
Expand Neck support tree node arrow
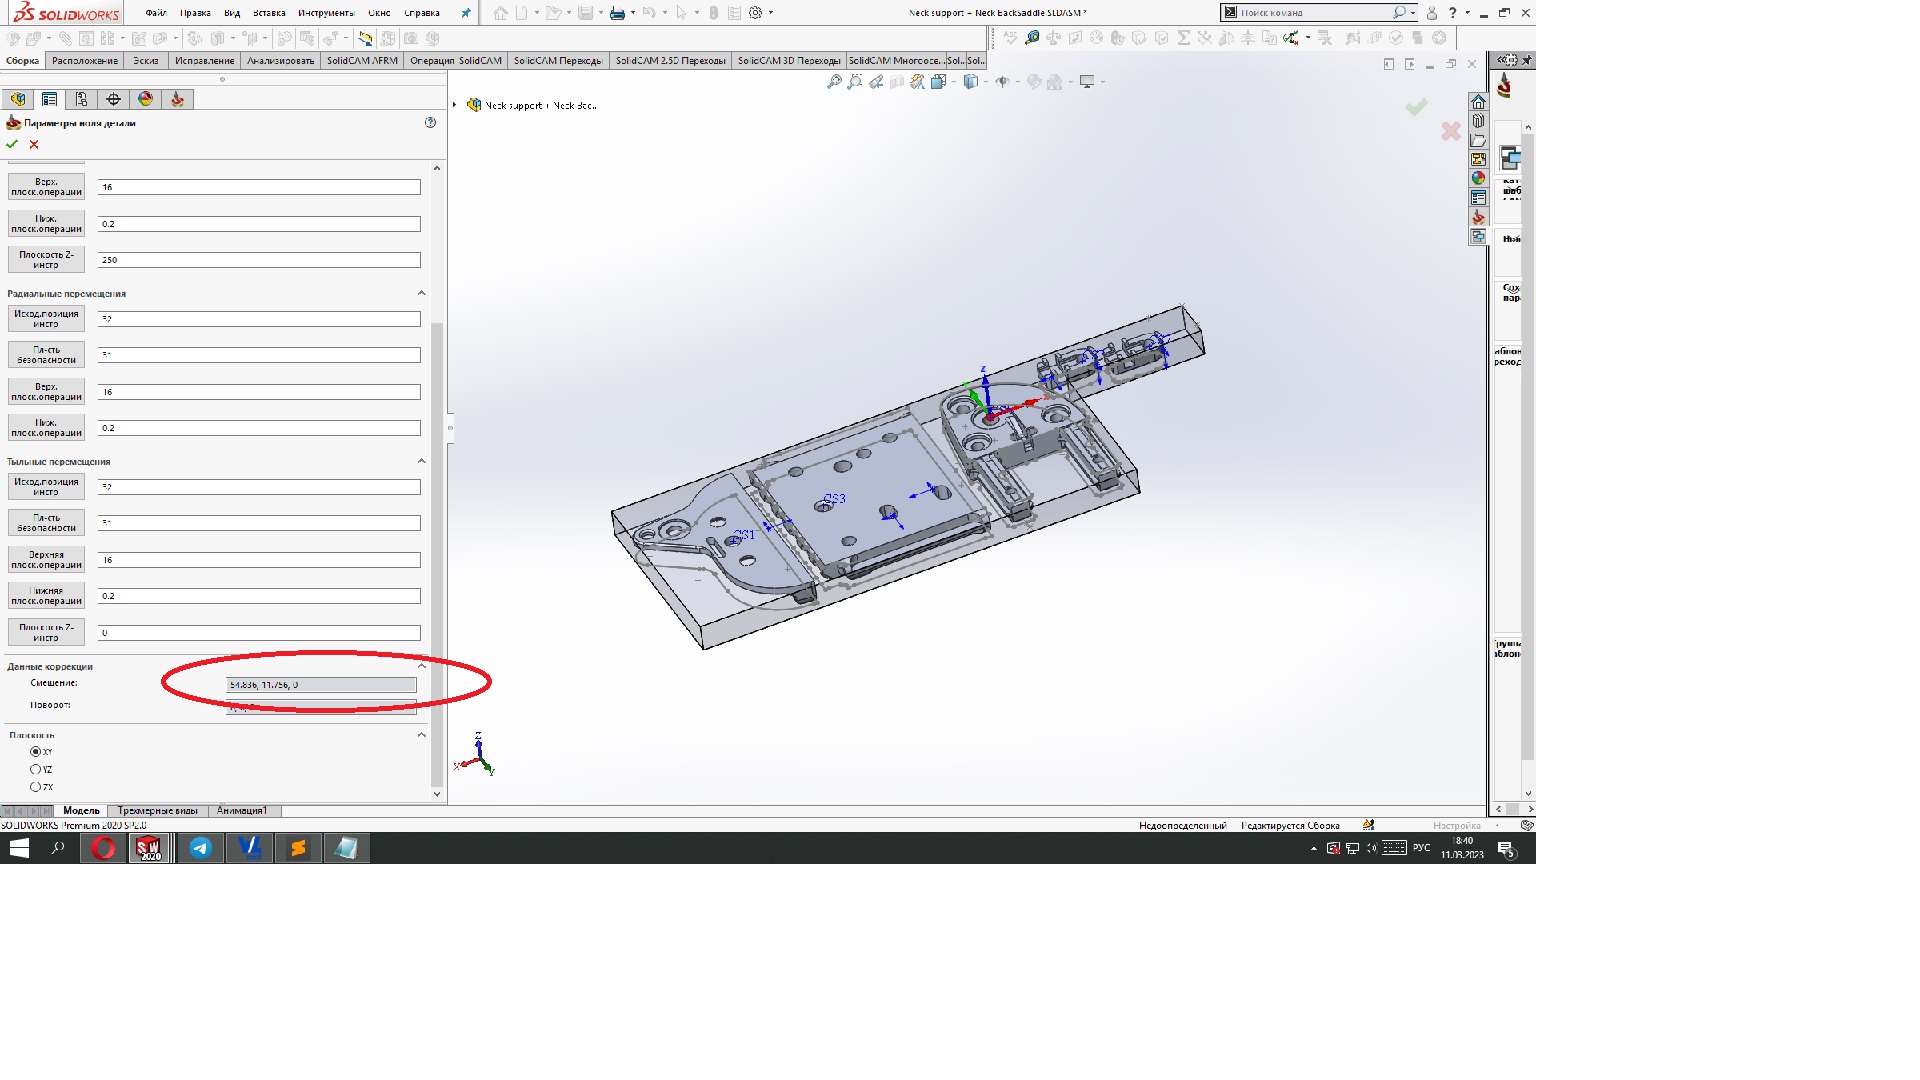[x=455, y=105]
